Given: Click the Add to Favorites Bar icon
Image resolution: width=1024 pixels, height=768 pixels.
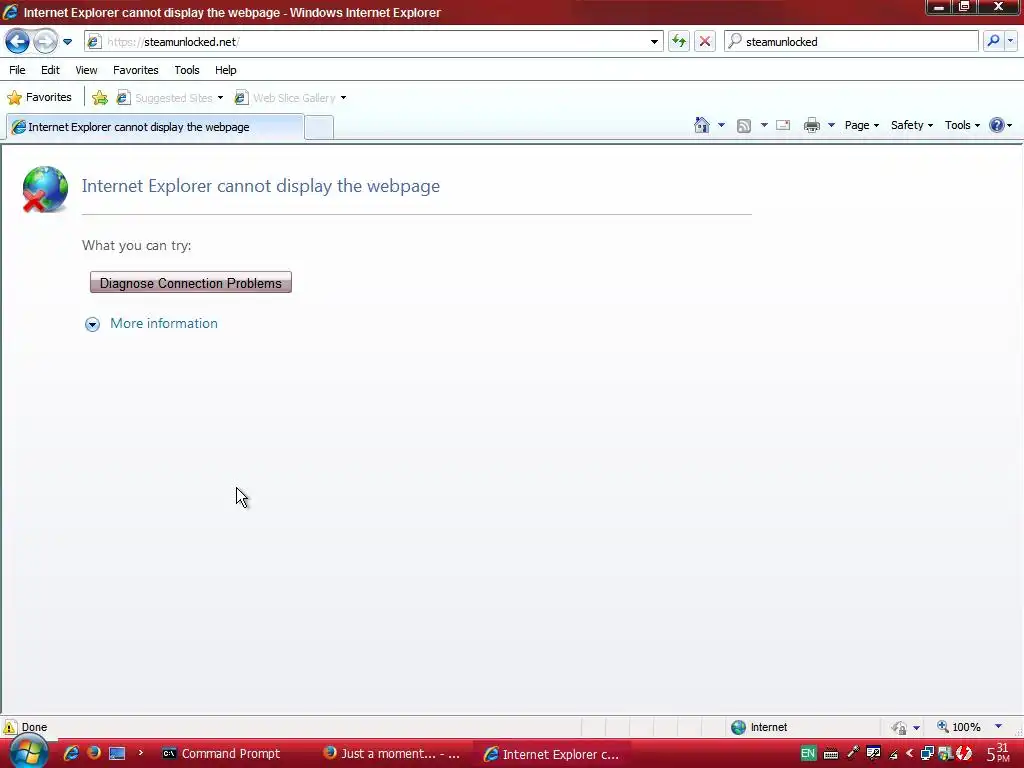Looking at the screenshot, I should 100,98.
